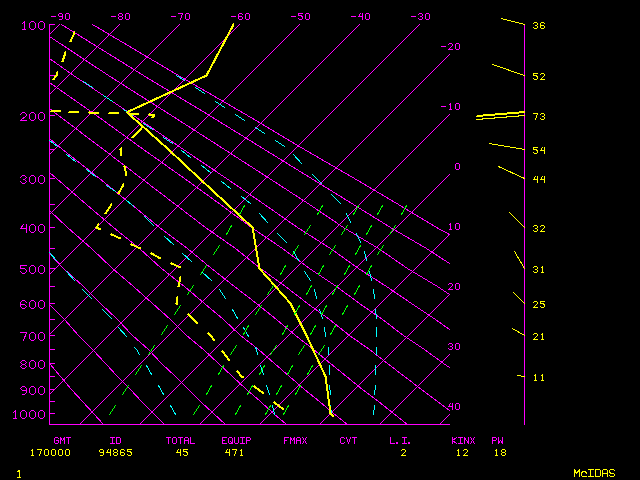Click the wind barb beside value 36
The image size is (640, 480).
click(x=512, y=22)
